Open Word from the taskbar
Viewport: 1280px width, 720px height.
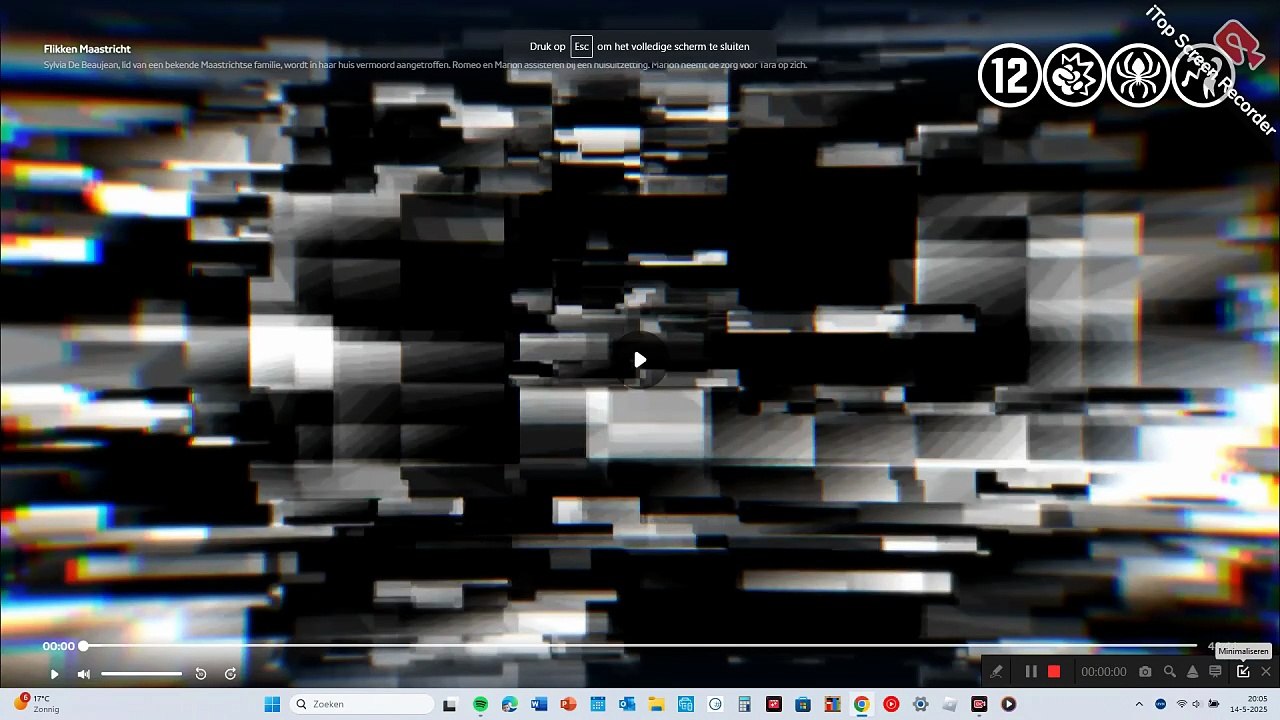click(x=540, y=704)
